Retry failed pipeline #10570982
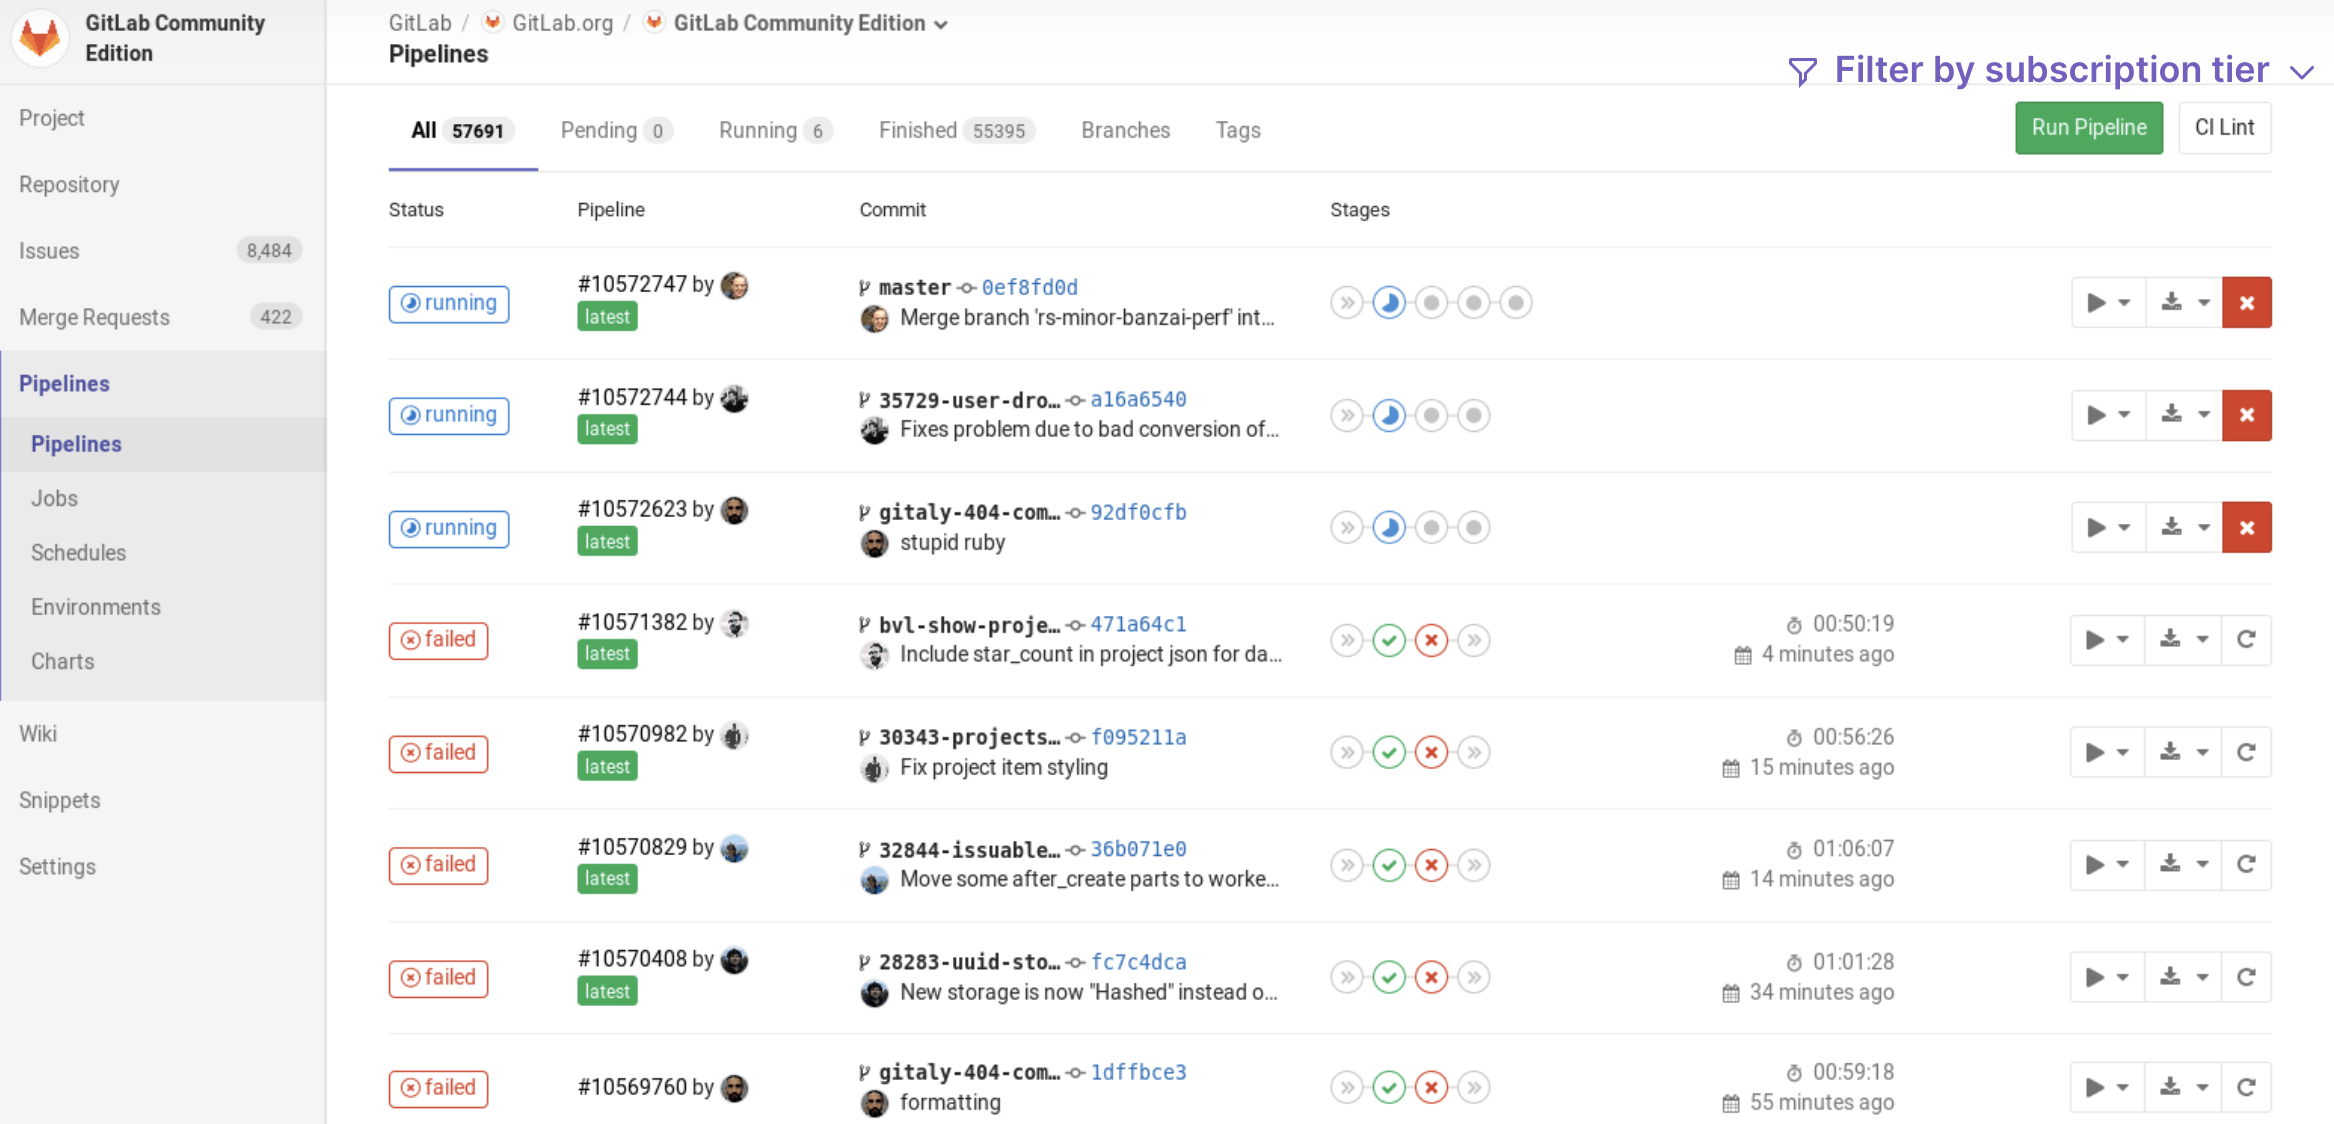The height and width of the screenshot is (1124, 2334). point(2246,752)
